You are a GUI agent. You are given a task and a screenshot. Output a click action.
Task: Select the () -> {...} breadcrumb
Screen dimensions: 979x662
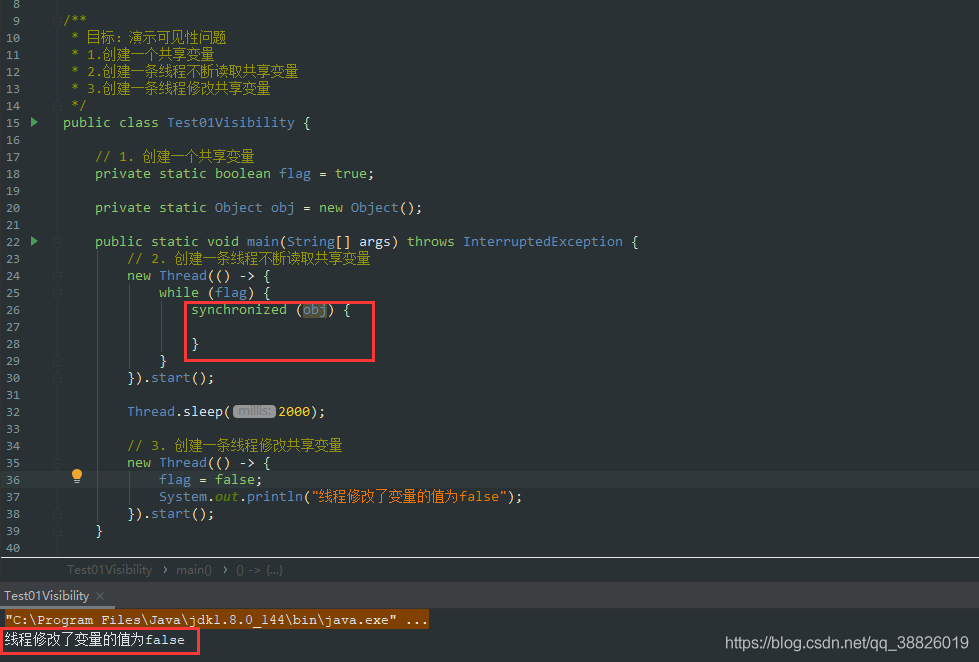tap(259, 570)
